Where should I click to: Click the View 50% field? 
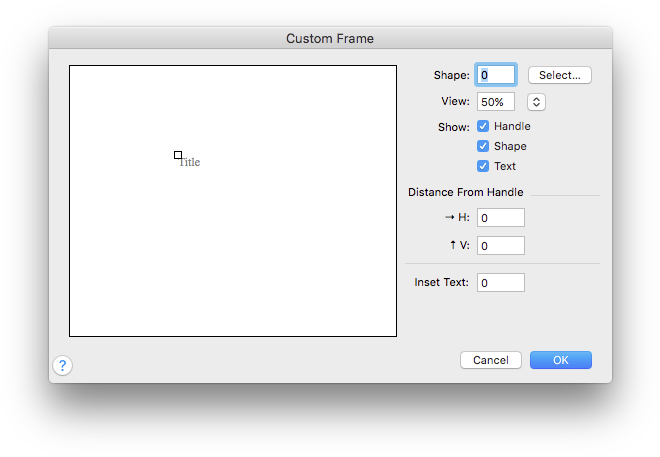[496, 102]
